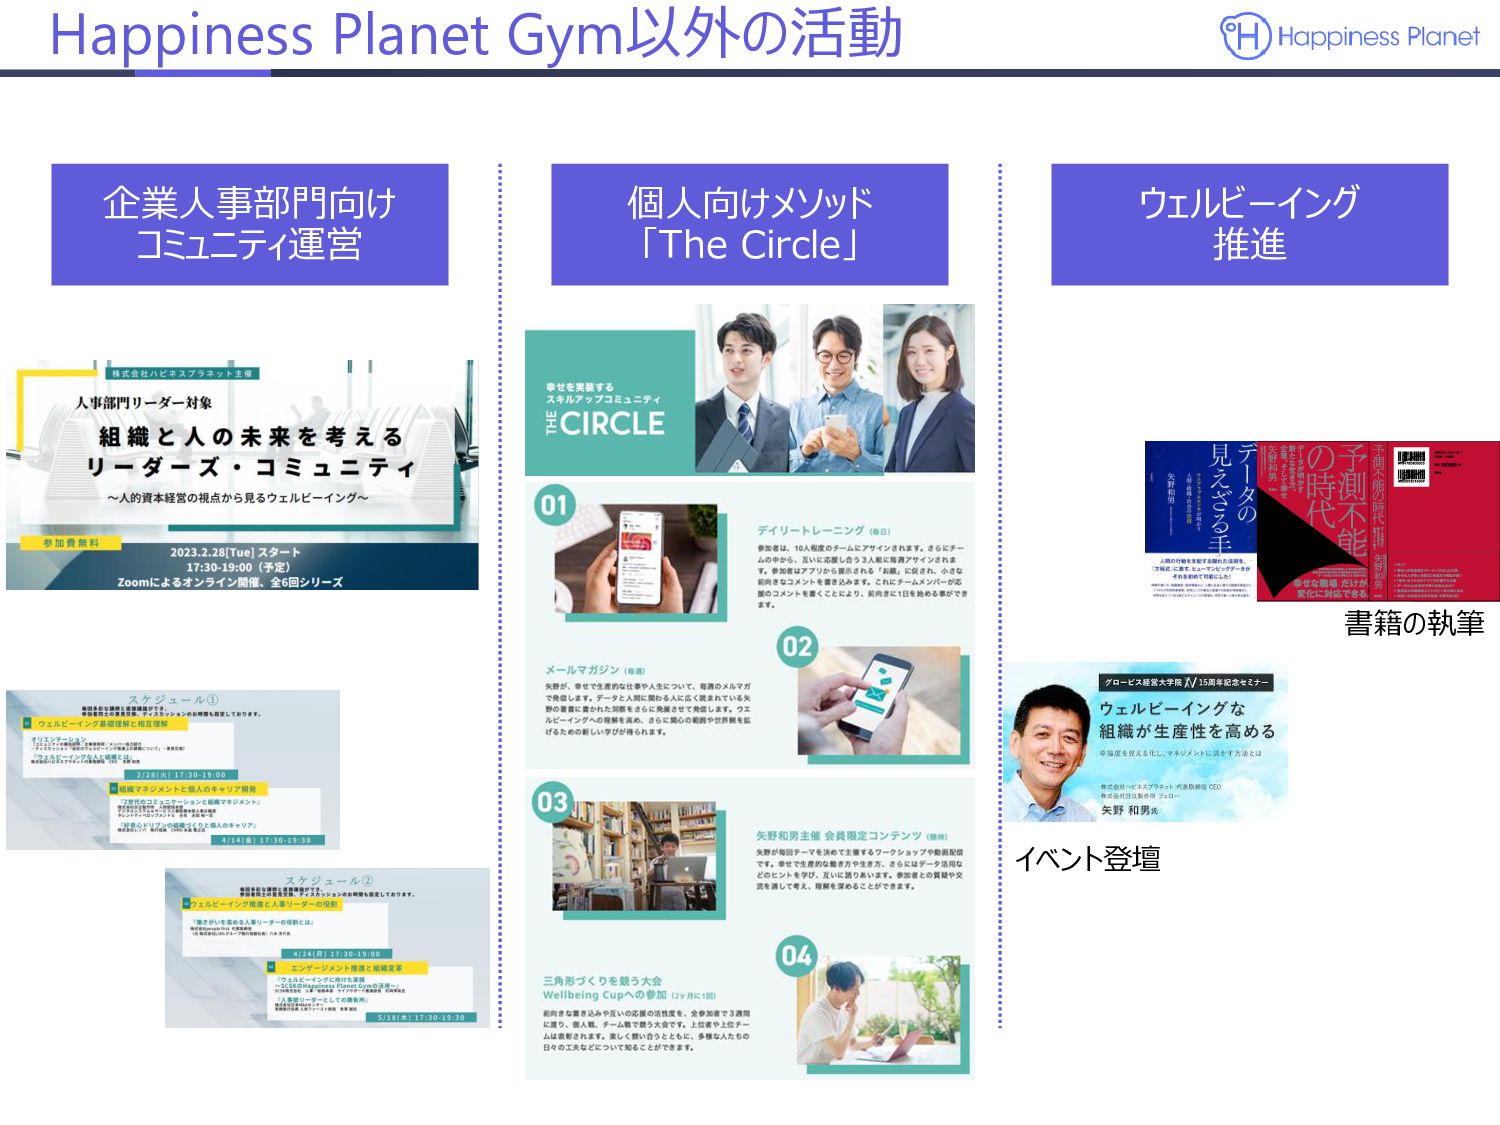
Task: Click the phone with mail icon photo
Action: pos(879,700)
